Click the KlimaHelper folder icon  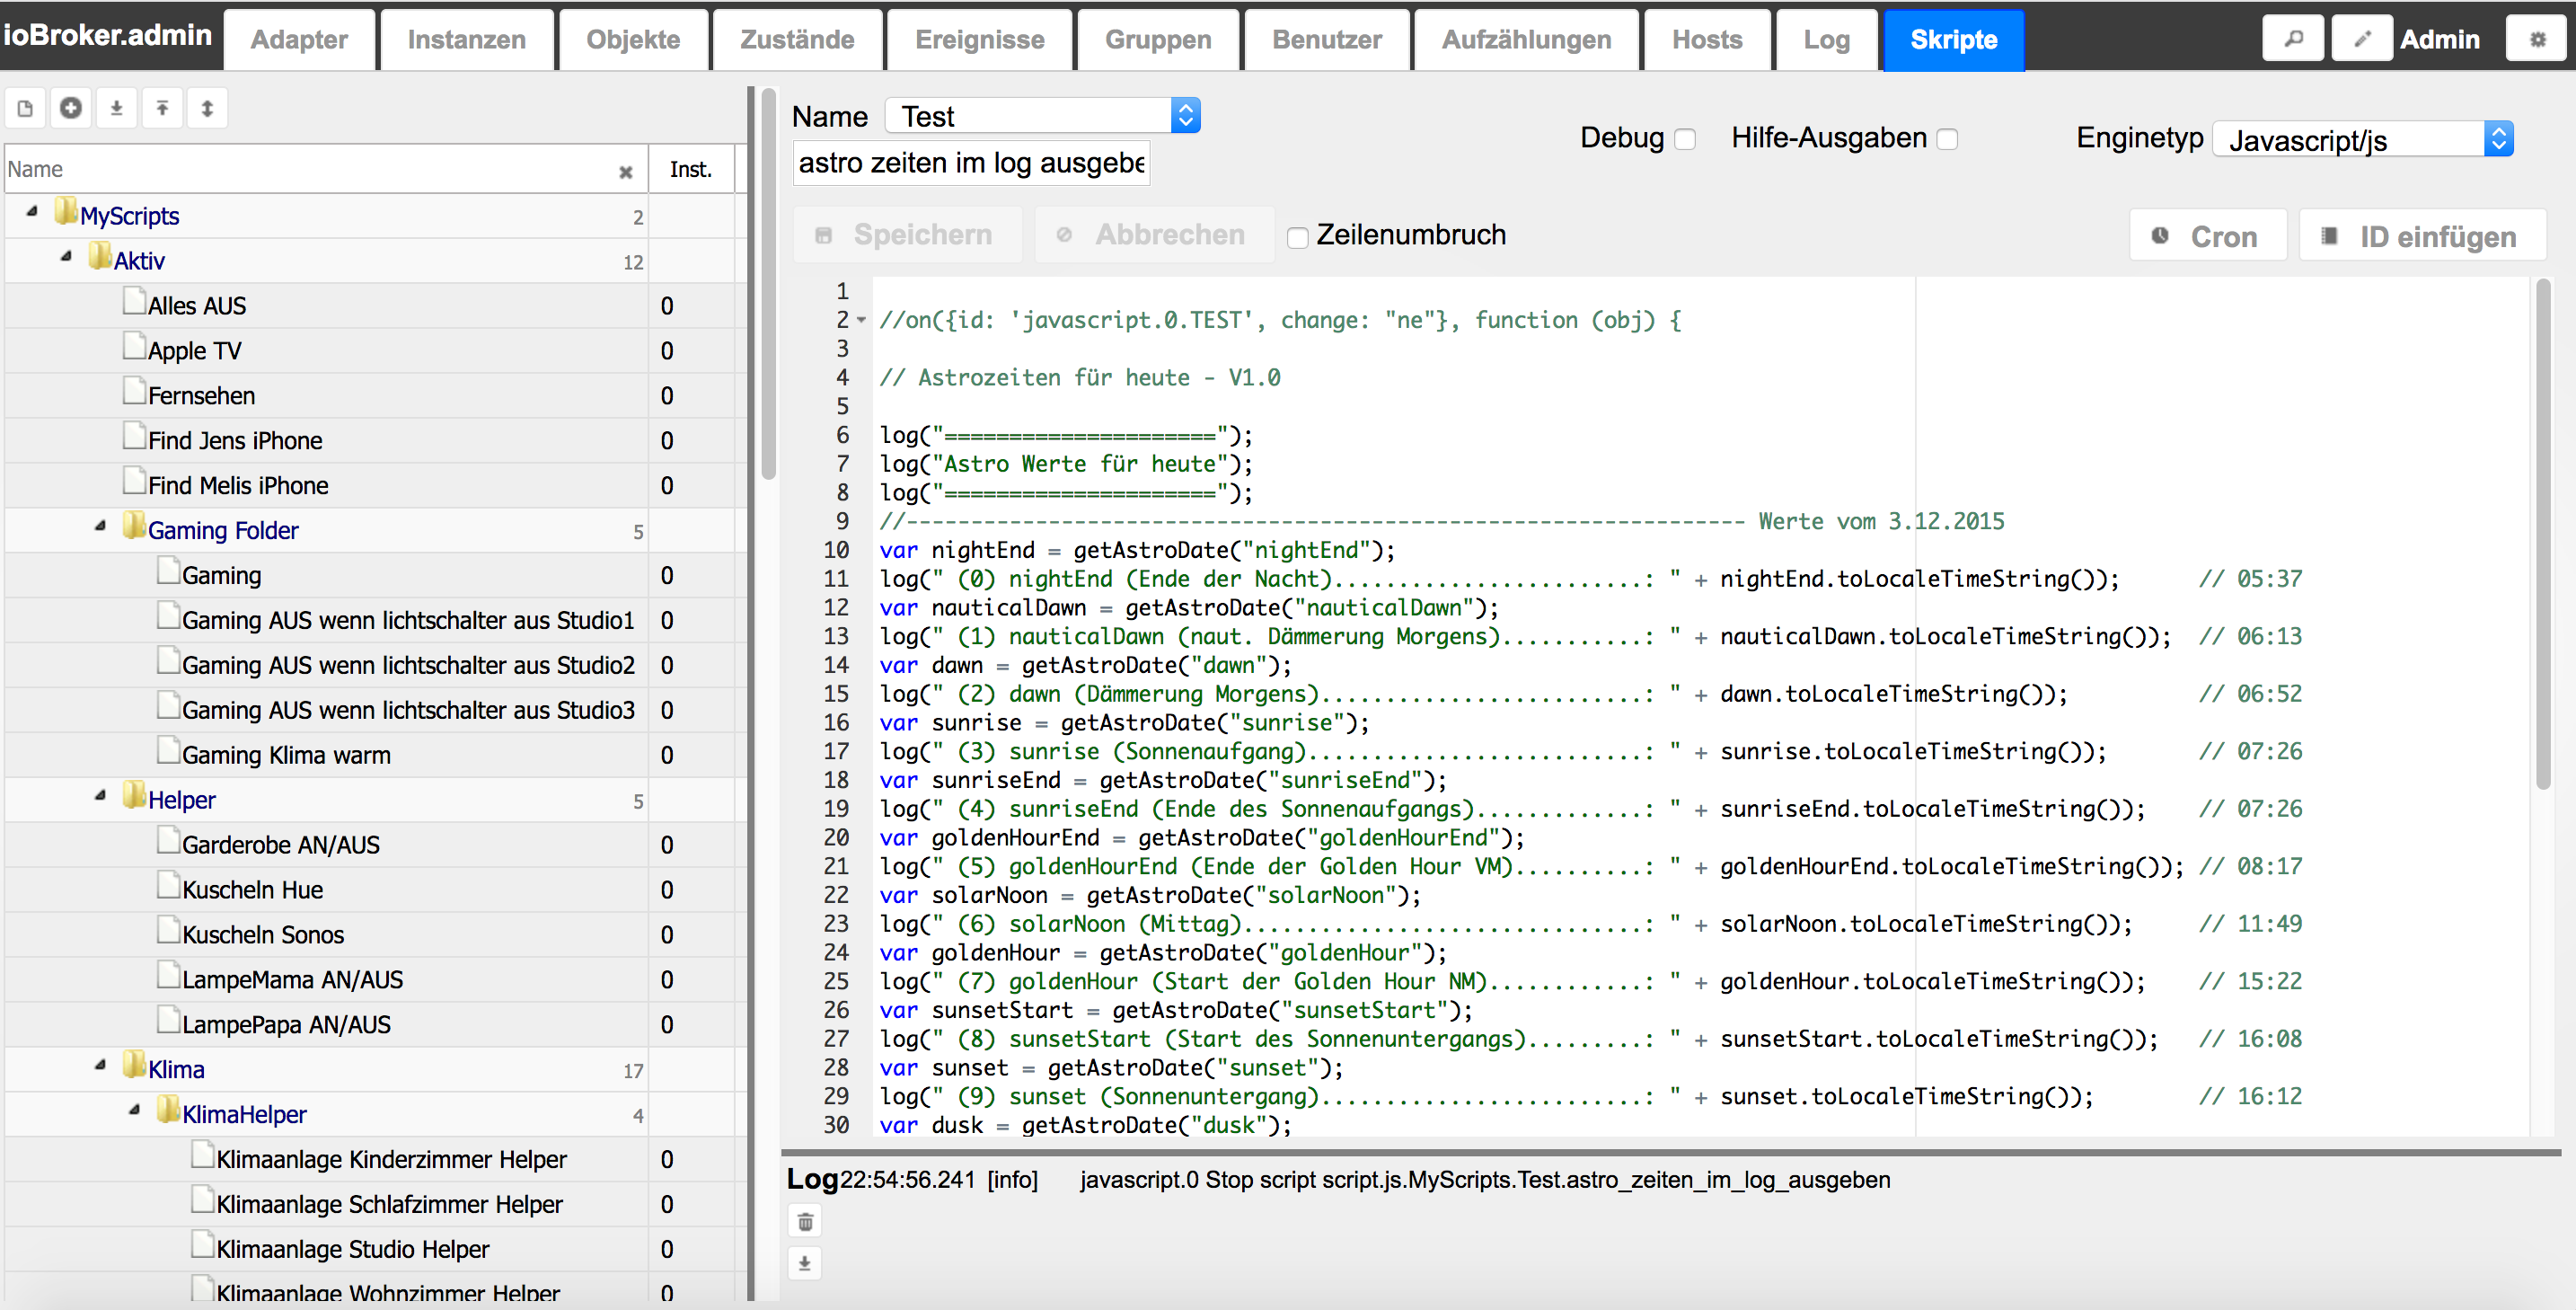pos(168,1110)
